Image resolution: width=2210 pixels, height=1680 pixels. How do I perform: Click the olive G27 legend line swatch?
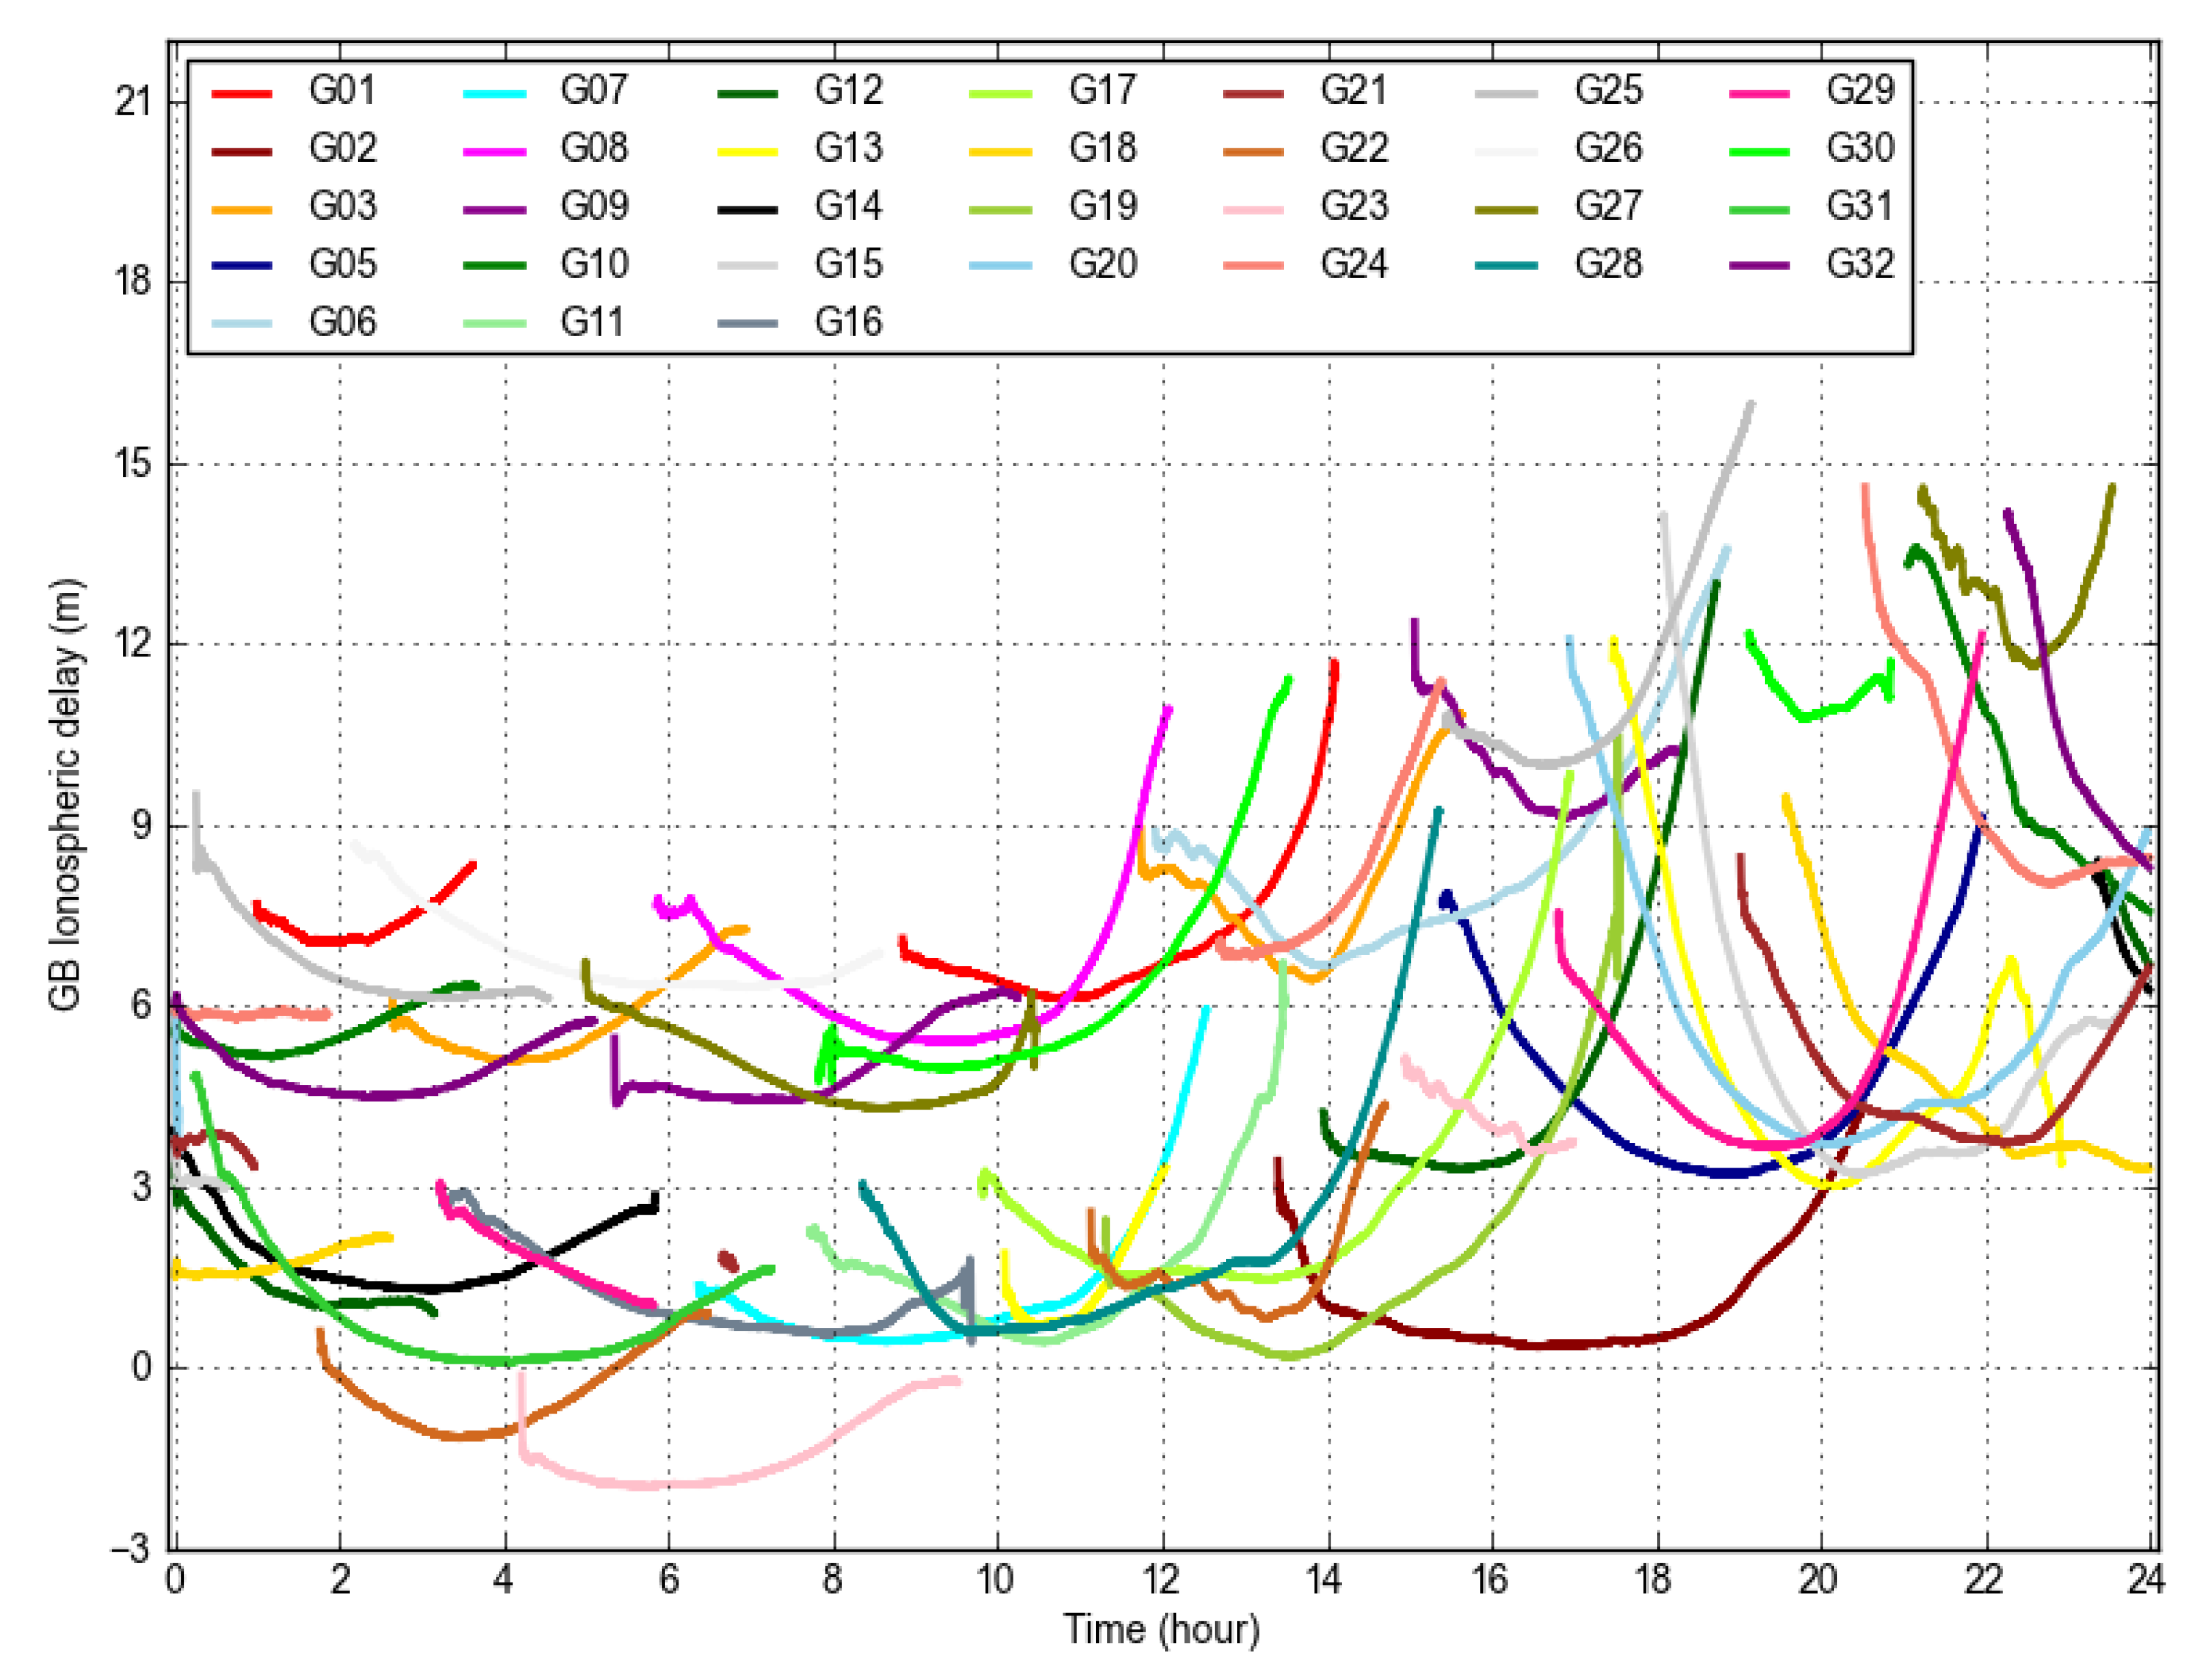pyautogui.click(x=1507, y=210)
